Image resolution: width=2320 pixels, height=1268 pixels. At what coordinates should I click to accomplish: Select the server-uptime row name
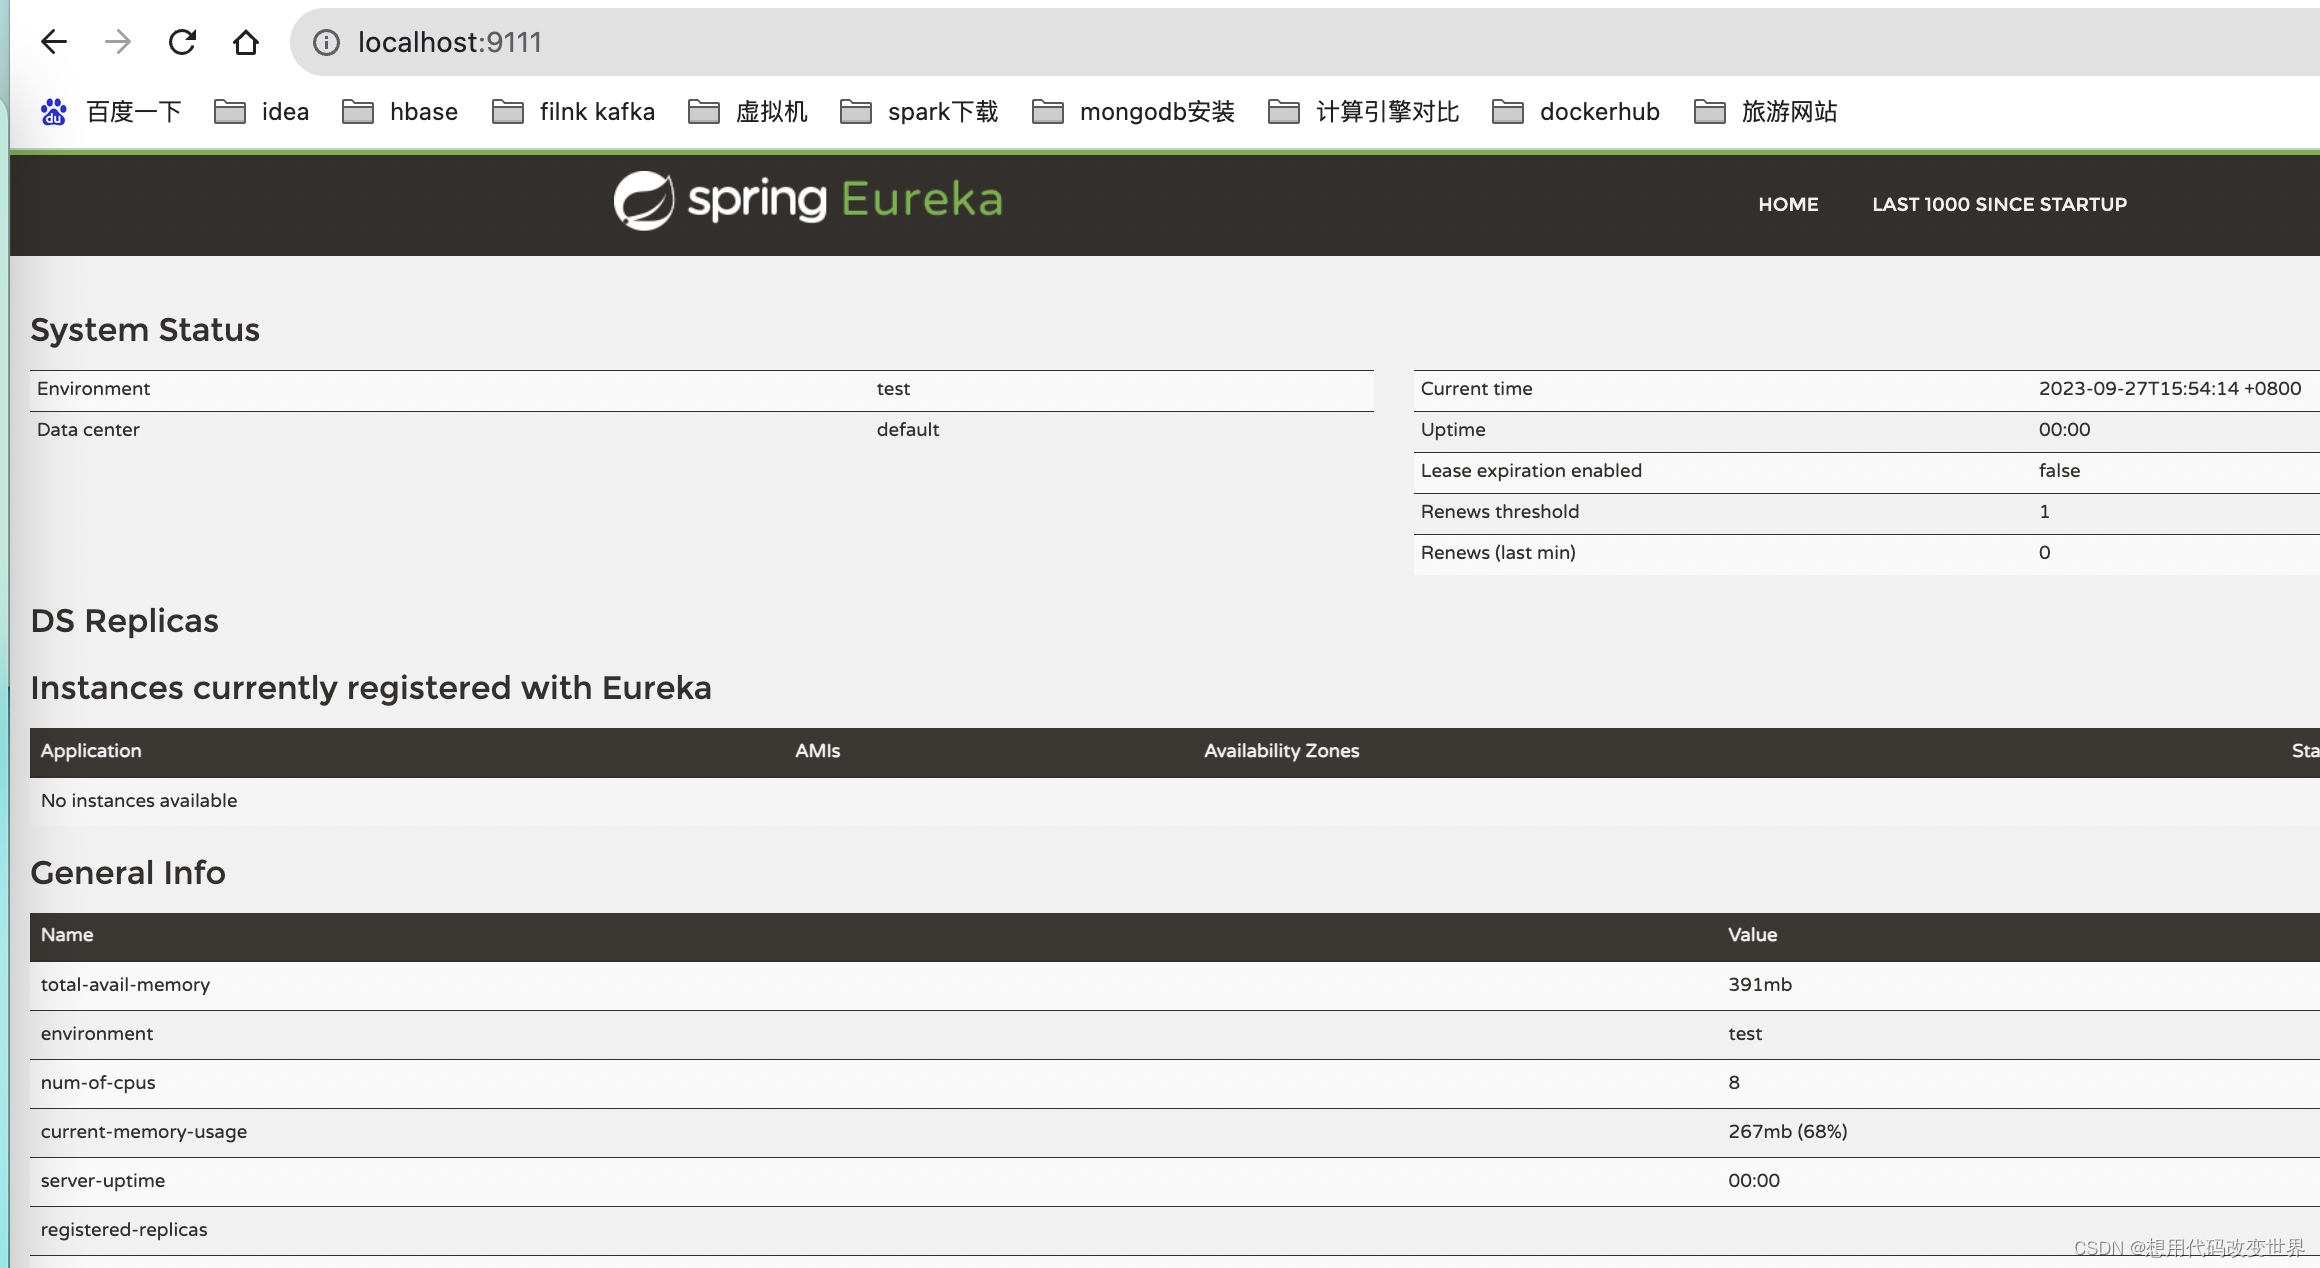tap(103, 1180)
